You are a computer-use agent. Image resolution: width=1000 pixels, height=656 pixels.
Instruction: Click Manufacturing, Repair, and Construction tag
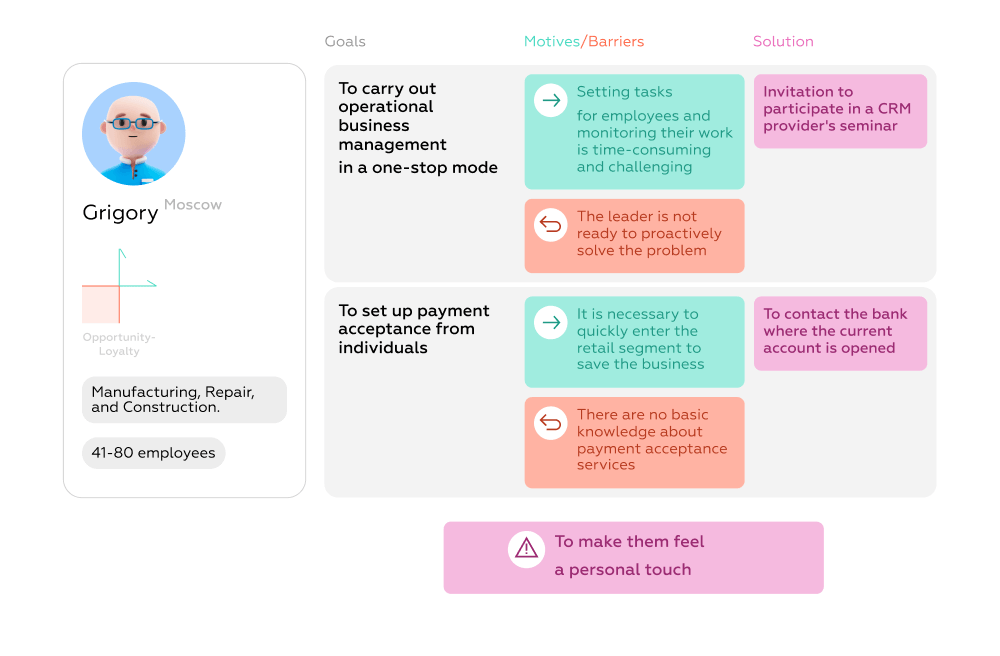click(184, 400)
